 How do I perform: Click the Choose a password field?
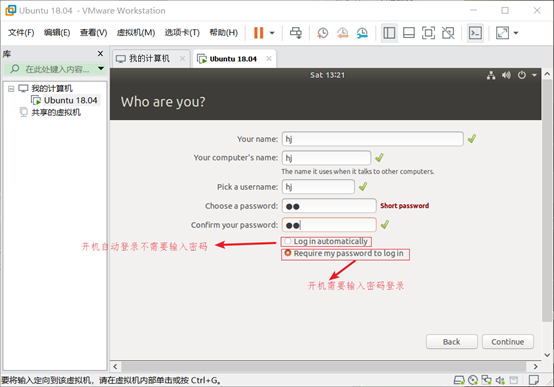(329, 206)
